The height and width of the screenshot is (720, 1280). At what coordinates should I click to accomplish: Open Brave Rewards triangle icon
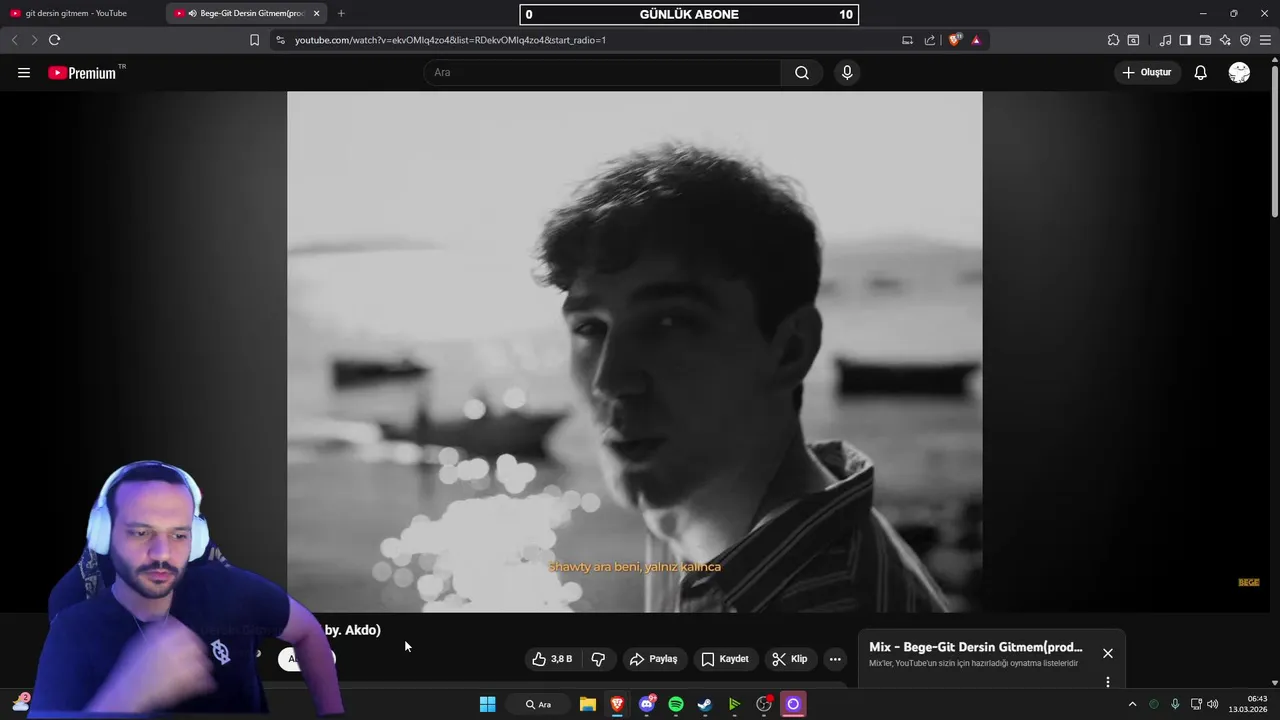[x=976, y=40]
